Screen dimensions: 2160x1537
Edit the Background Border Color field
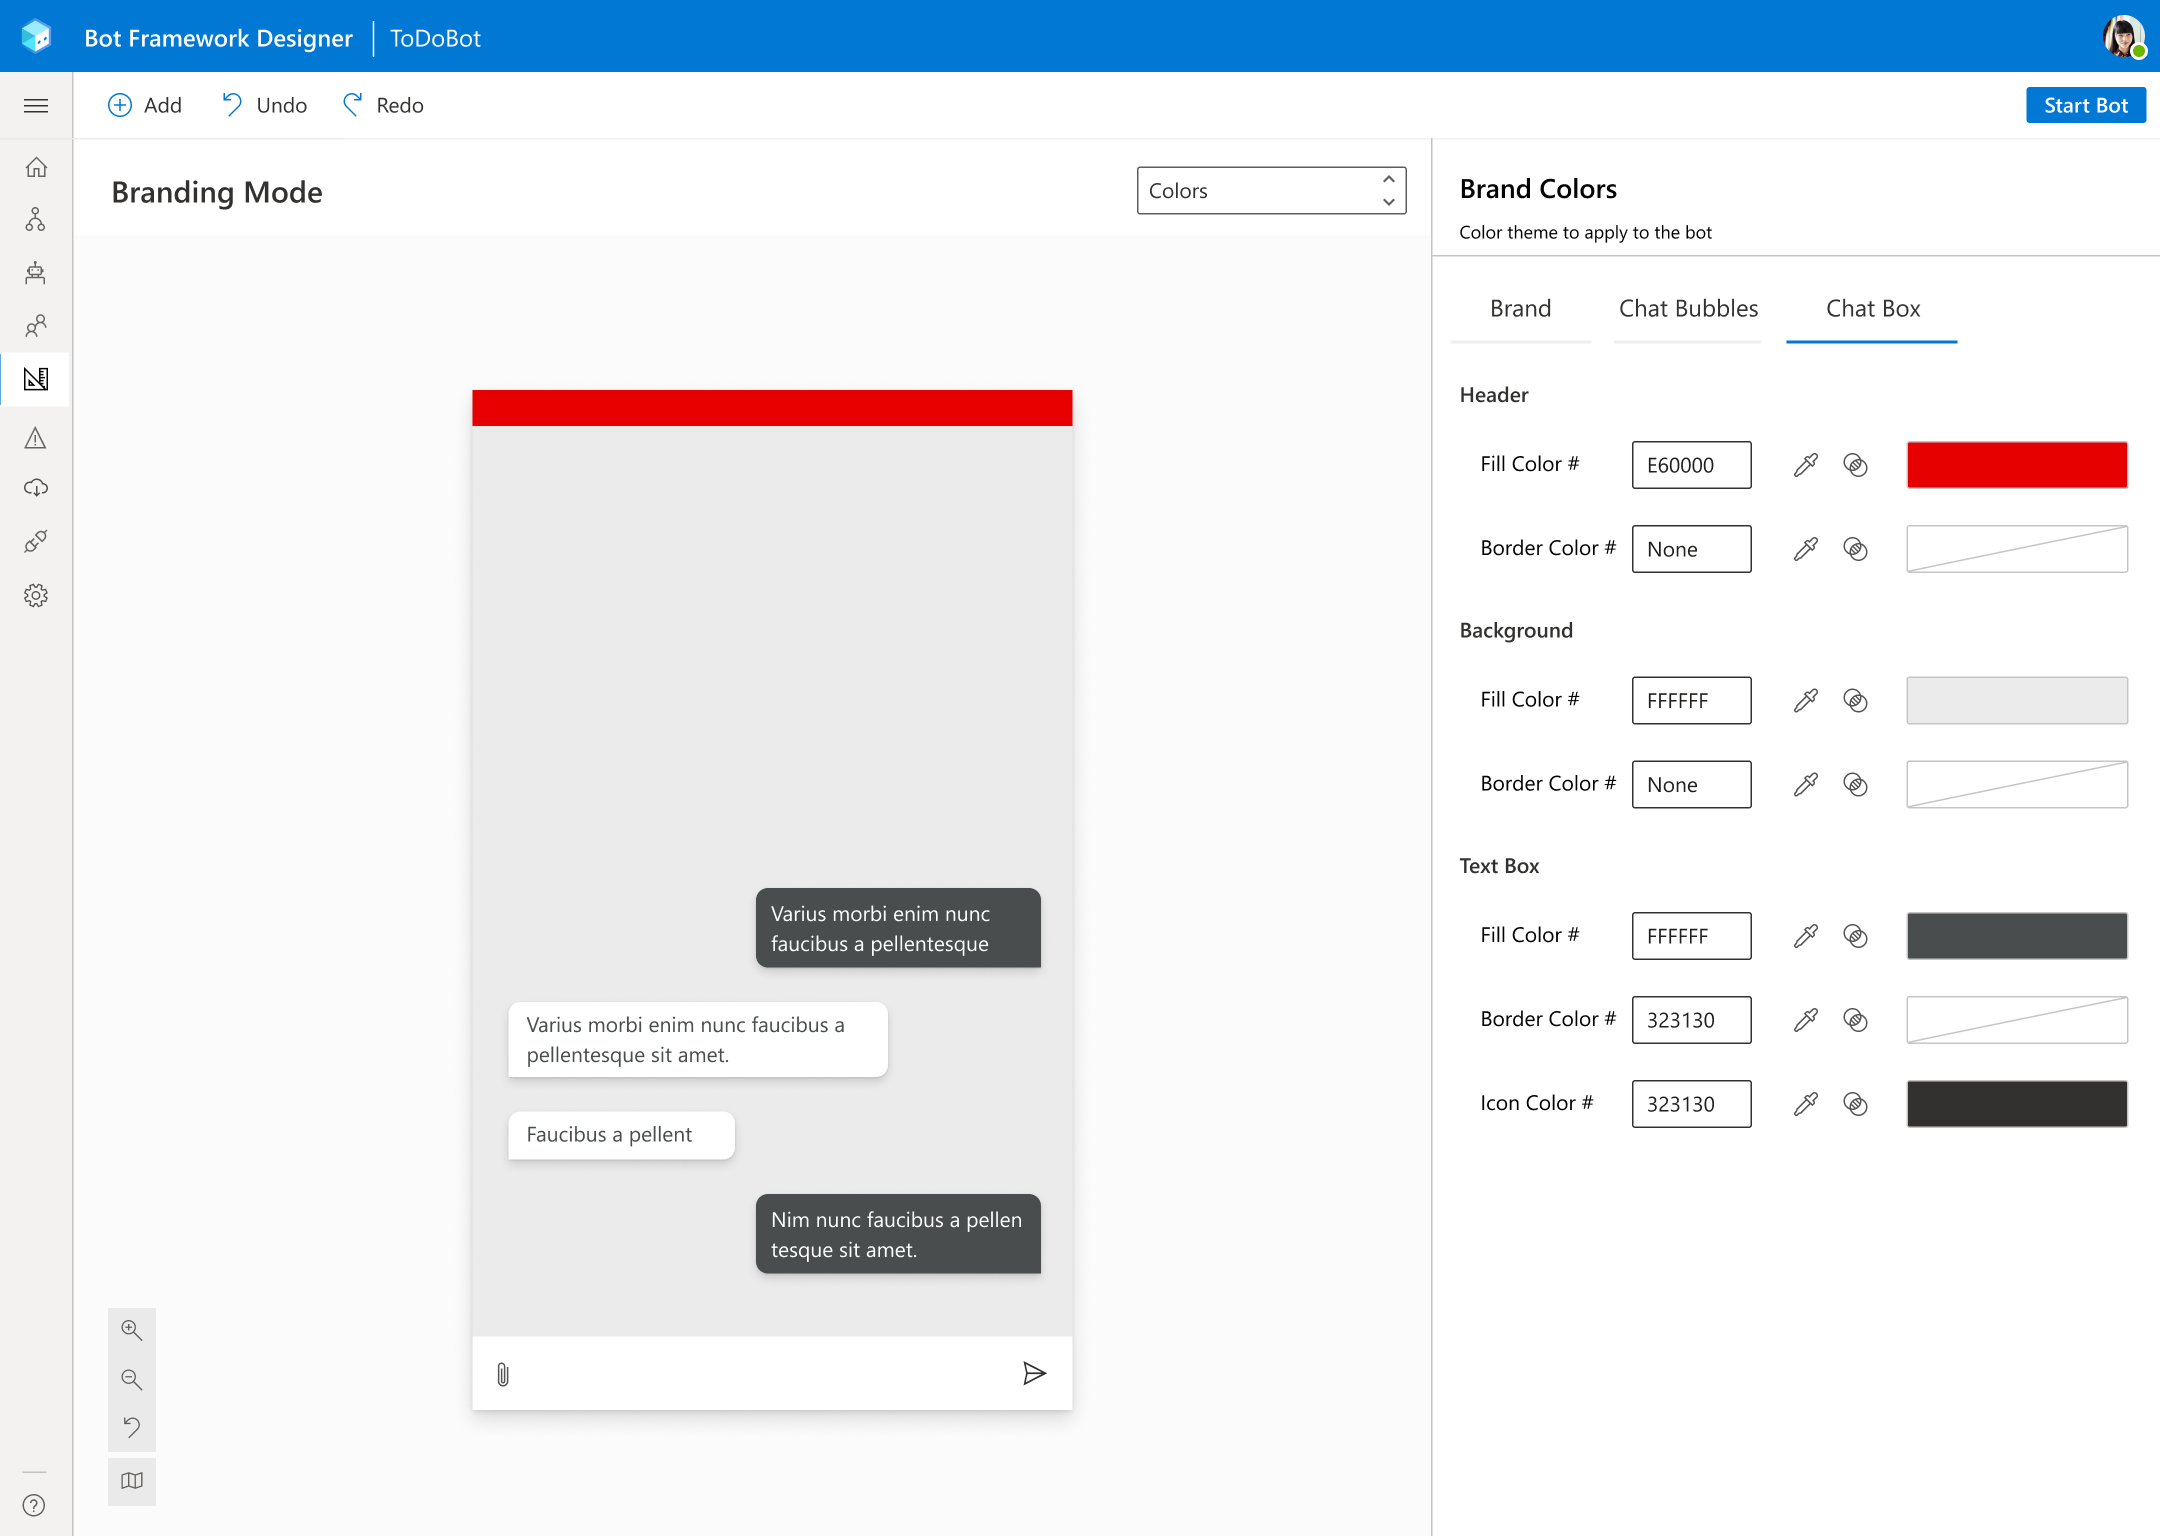[x=1691, y=785]
